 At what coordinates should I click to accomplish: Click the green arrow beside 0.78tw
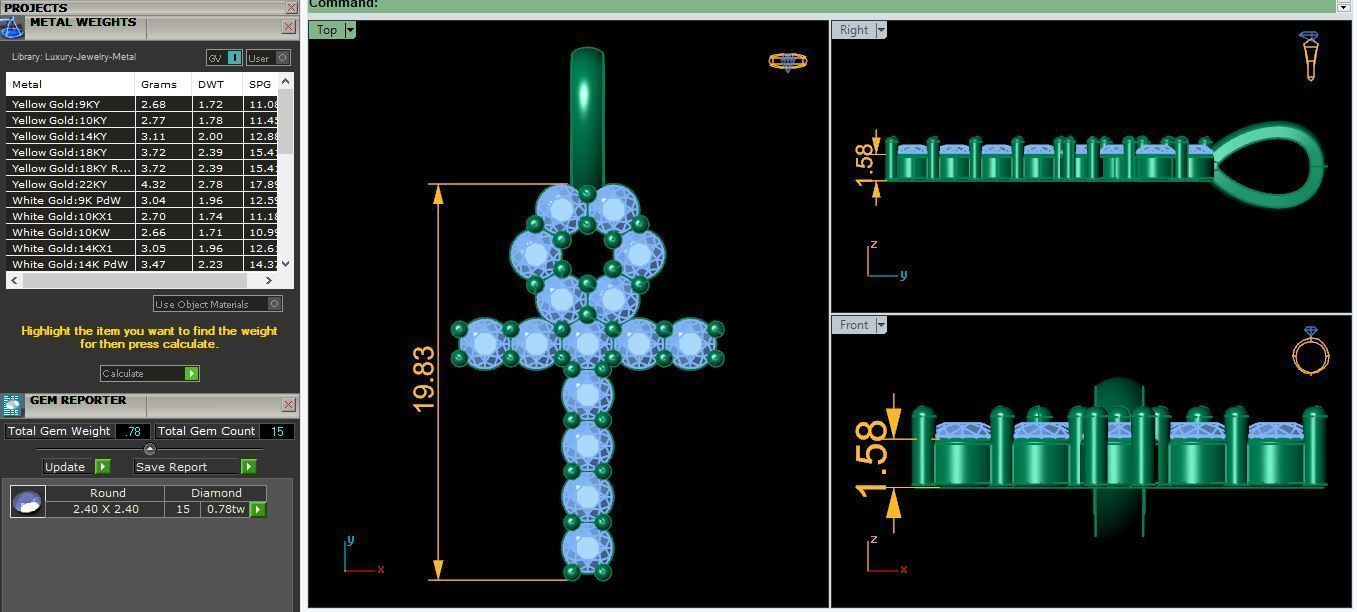coord(258,509)
